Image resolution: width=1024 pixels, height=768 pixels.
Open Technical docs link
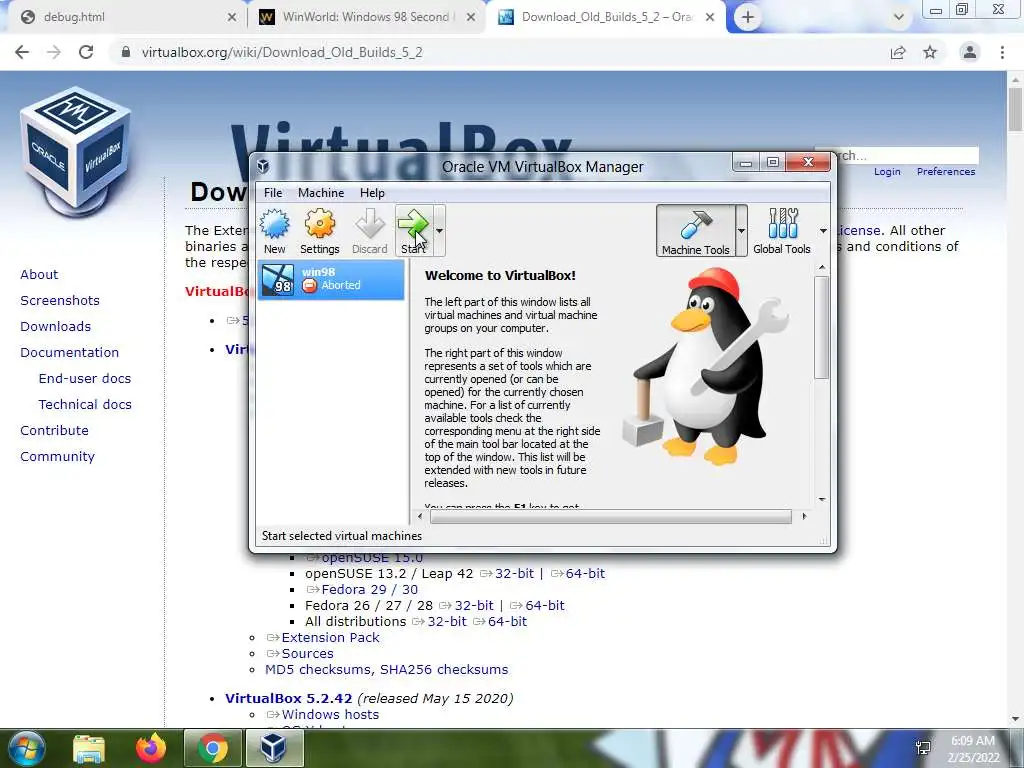coord(85,405)
